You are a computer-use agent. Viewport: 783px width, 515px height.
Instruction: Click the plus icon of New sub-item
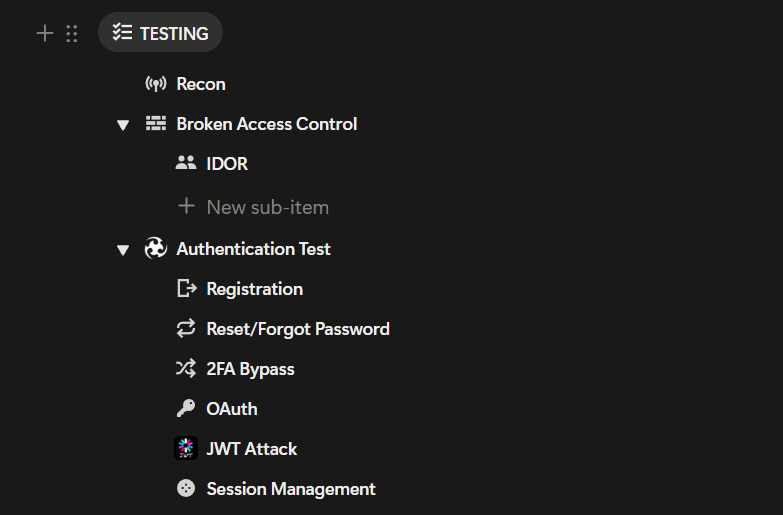(186, 206)
